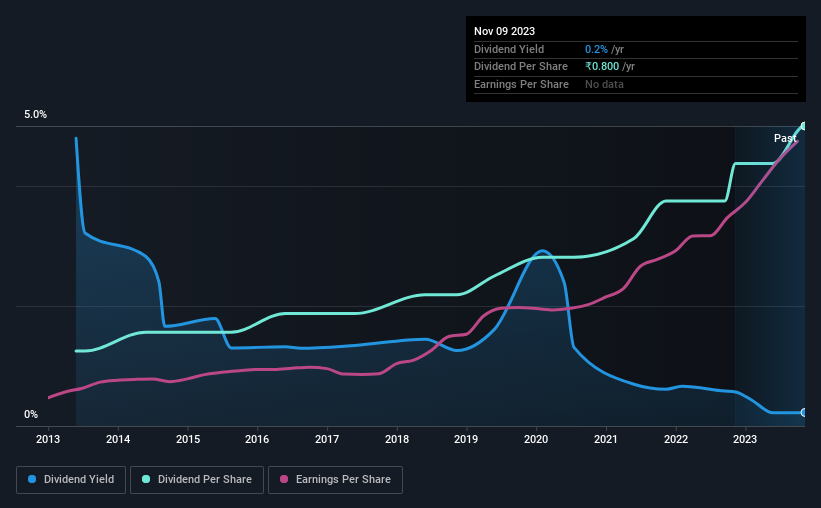Screen dimensions: 821x508
Task: Click the Nov 09 2023 tooltip date
Action: tap(504, 31)
